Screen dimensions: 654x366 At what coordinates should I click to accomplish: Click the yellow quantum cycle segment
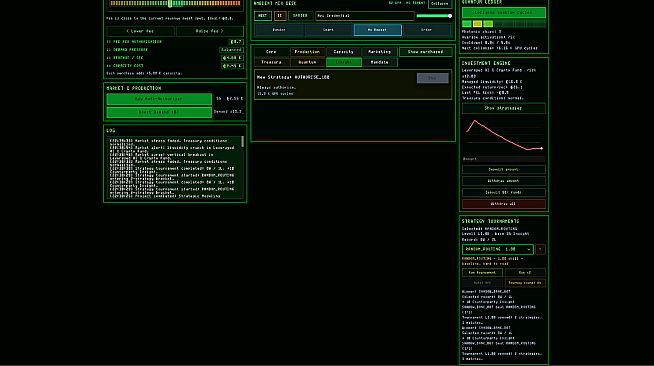[478, 24]
